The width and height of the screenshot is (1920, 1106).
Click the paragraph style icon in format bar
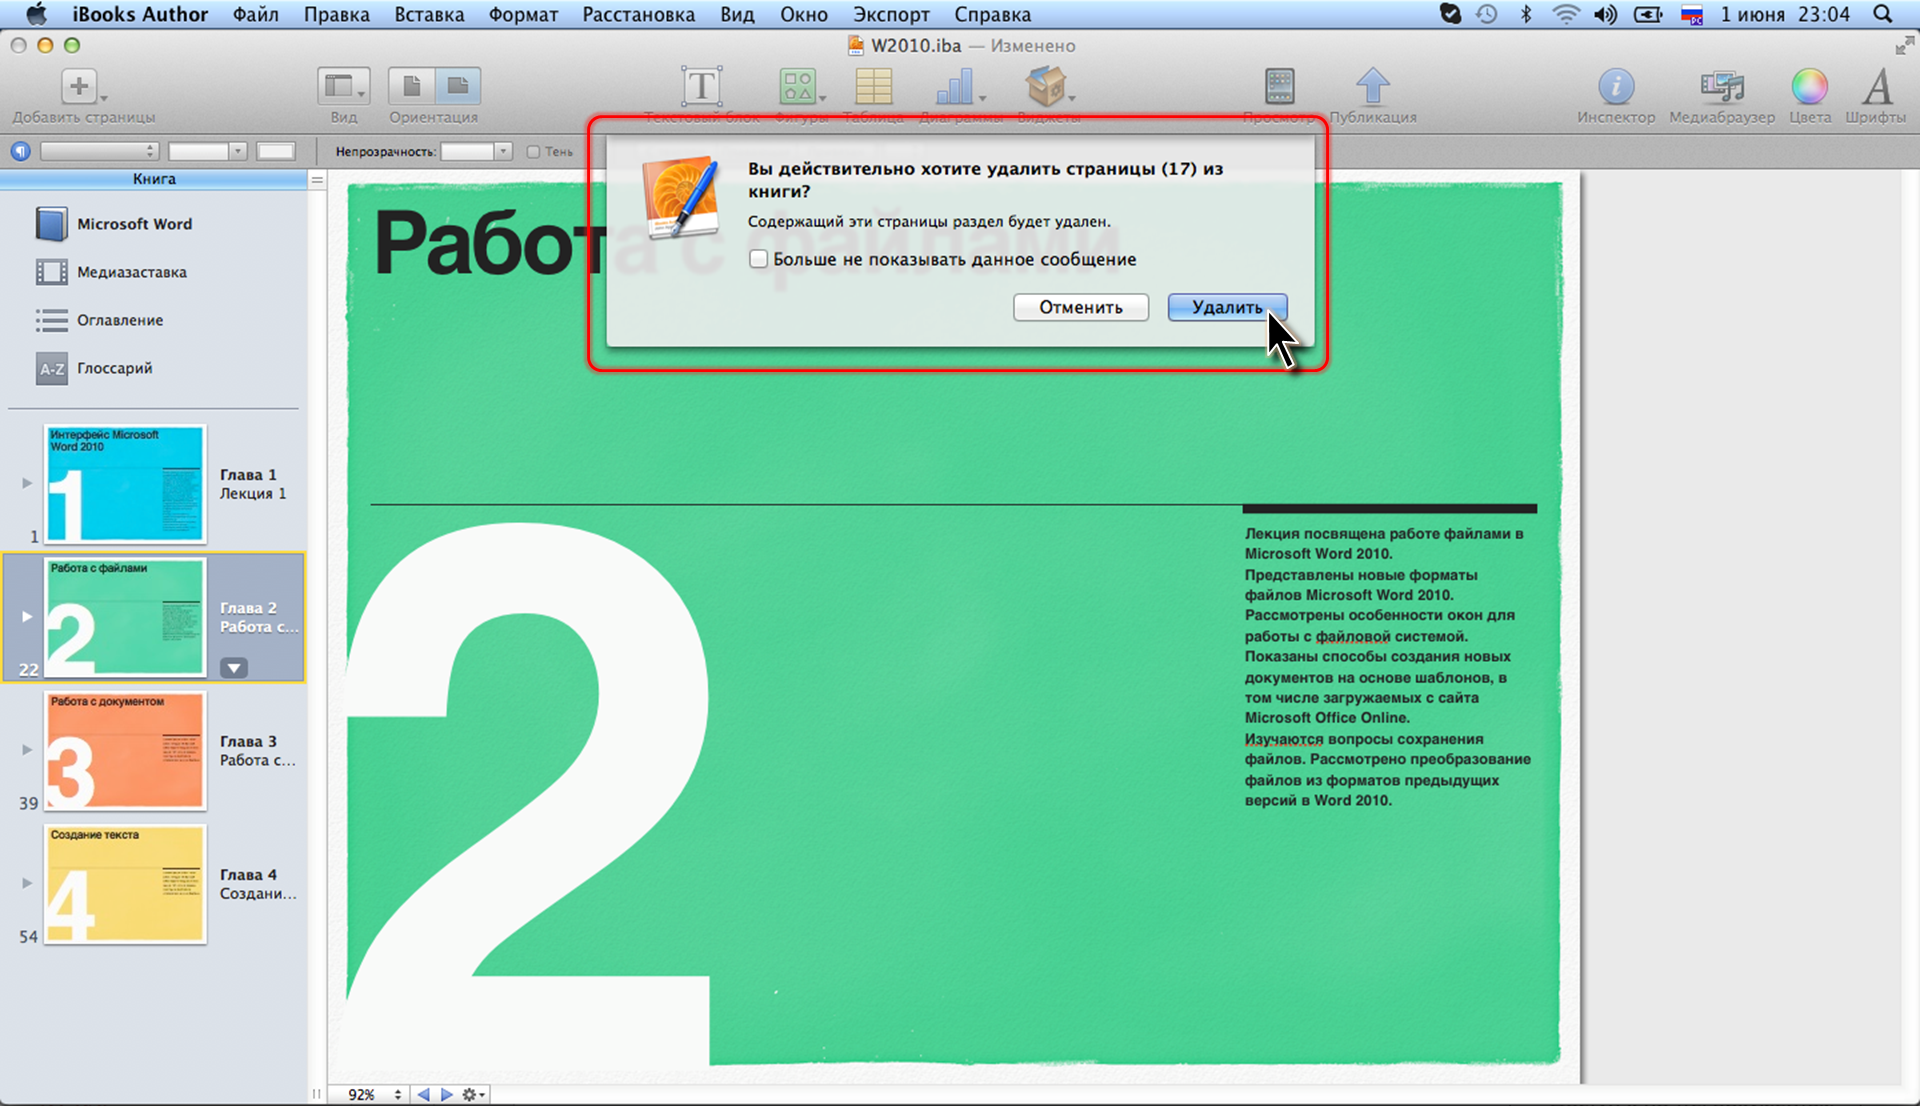point(20,151)
